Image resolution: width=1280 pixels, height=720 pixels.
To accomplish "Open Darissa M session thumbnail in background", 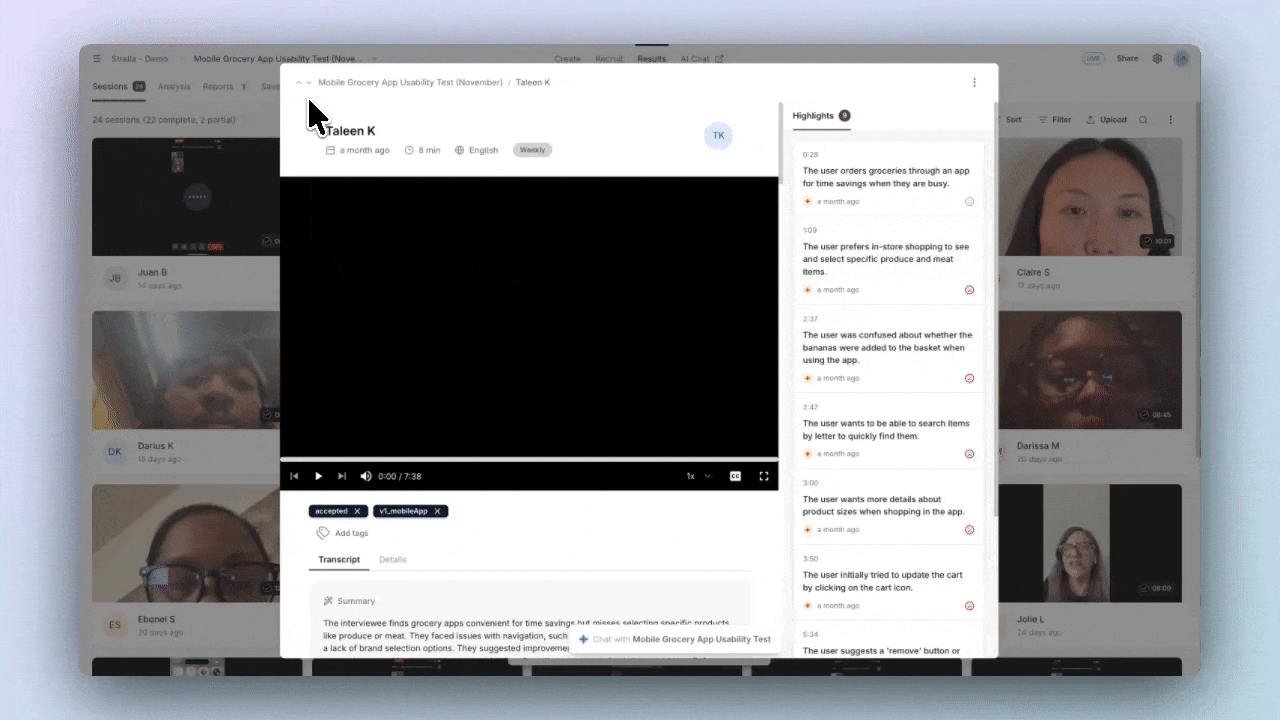I will [x=1090, y=370].
